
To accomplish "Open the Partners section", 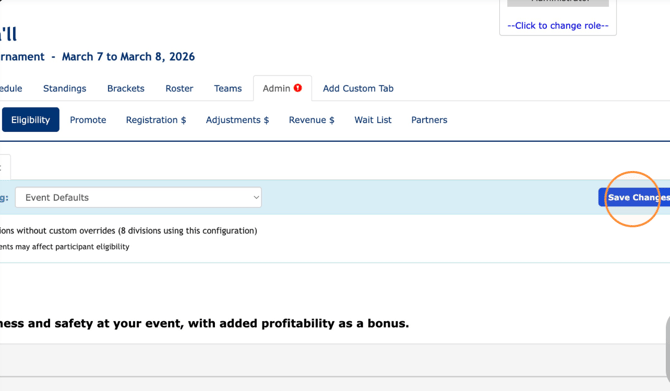I will click(x=429, y=120).
